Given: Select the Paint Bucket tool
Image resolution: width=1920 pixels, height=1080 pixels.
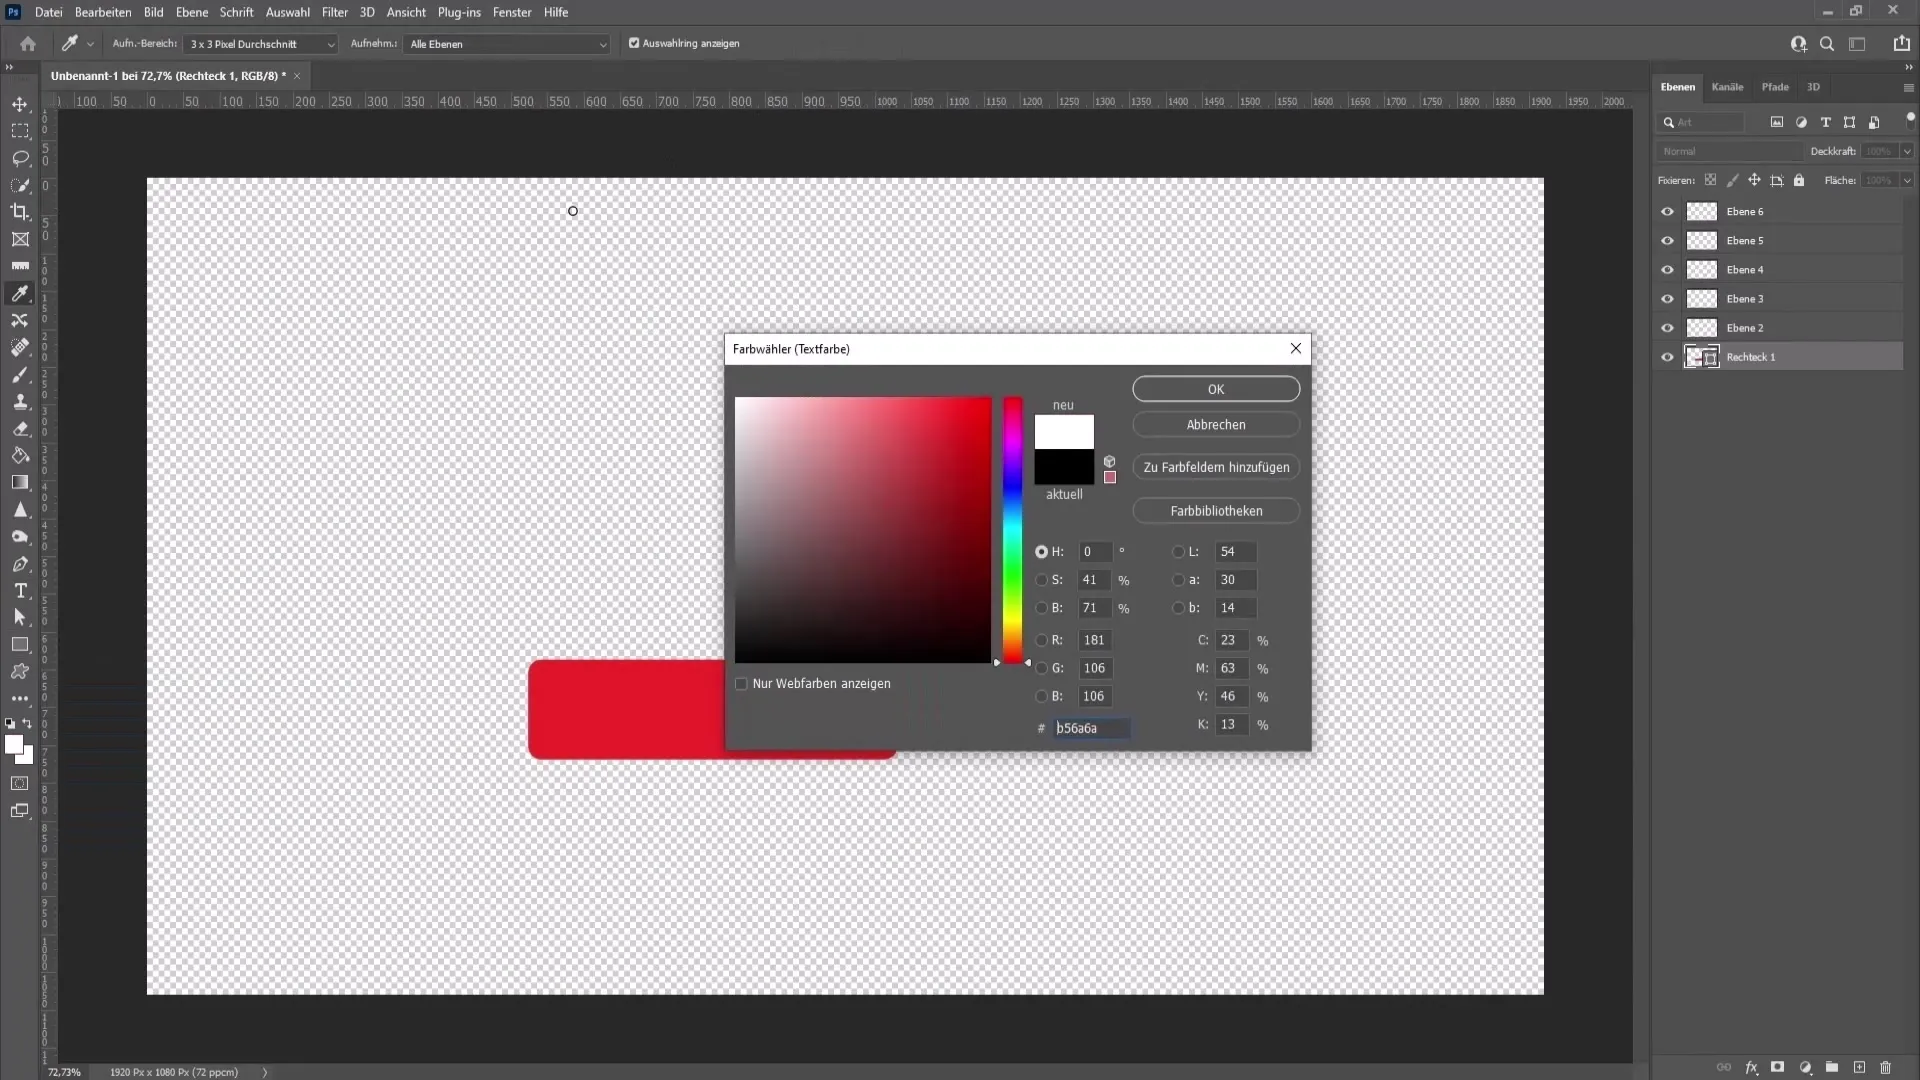Looking at the screenshot, I should [20, 455].
